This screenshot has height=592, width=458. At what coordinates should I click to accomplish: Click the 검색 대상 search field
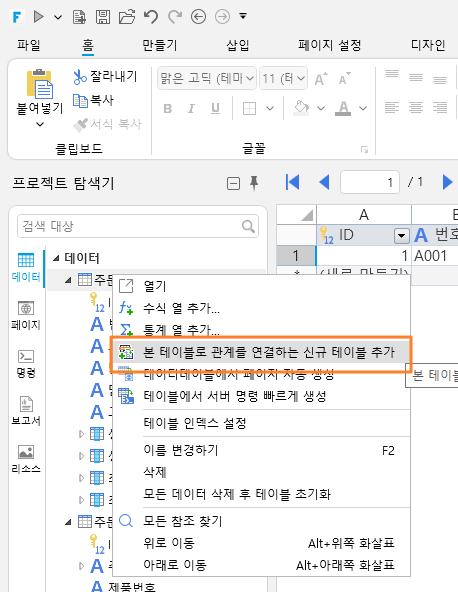click(x=138, y=226)
